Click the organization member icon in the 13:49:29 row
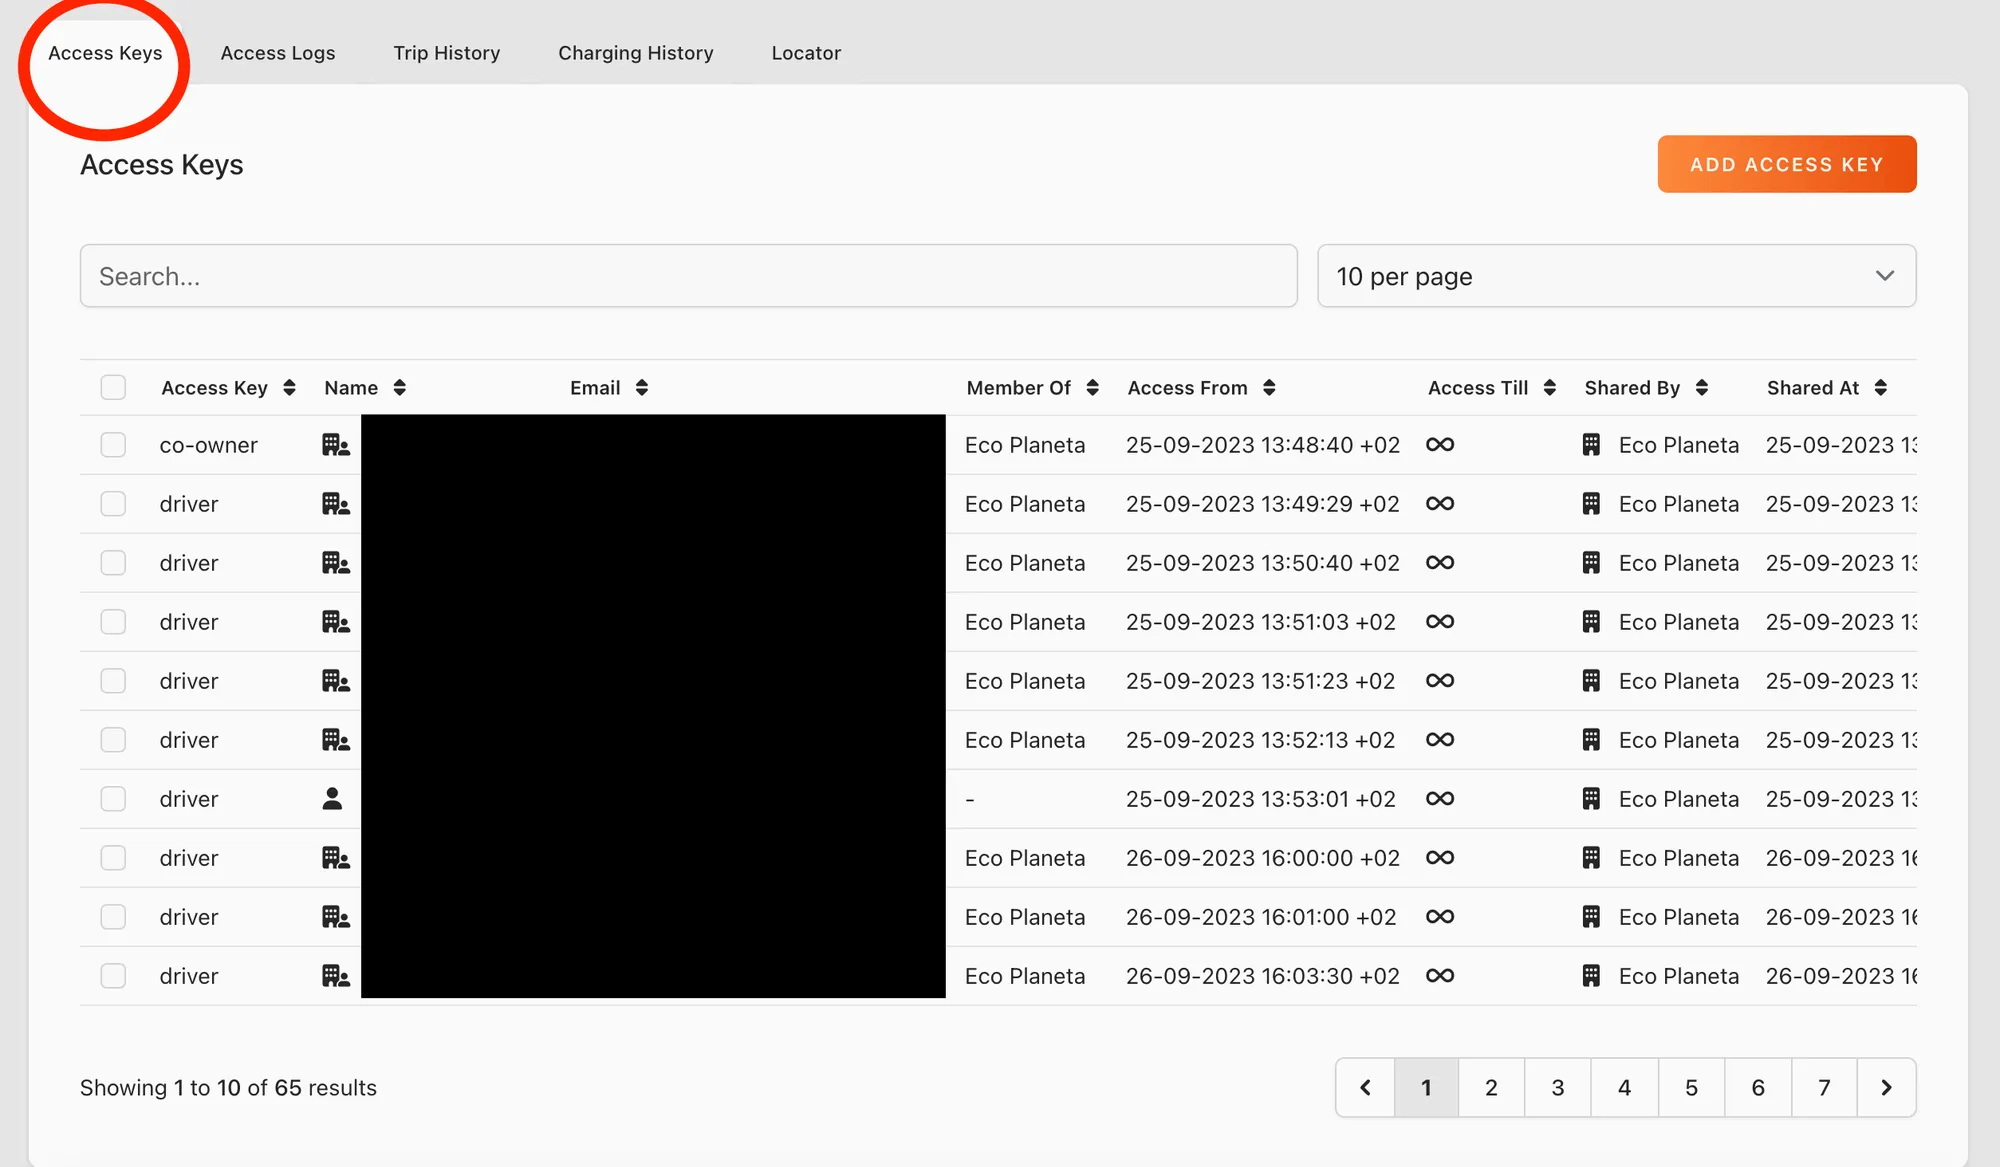 coord(335,503)
